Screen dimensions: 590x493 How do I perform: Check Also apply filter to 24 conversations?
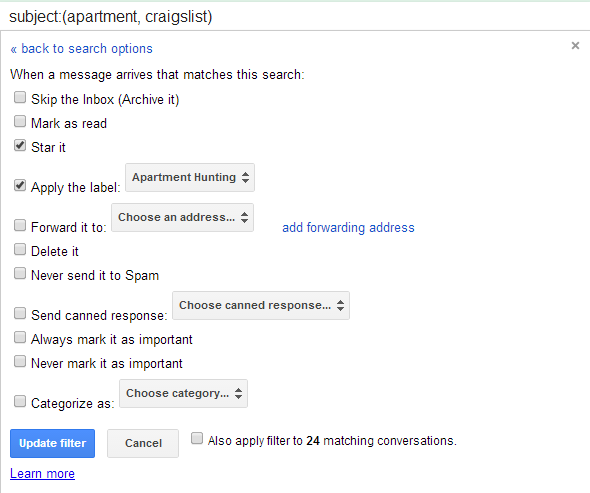point(197,438)
